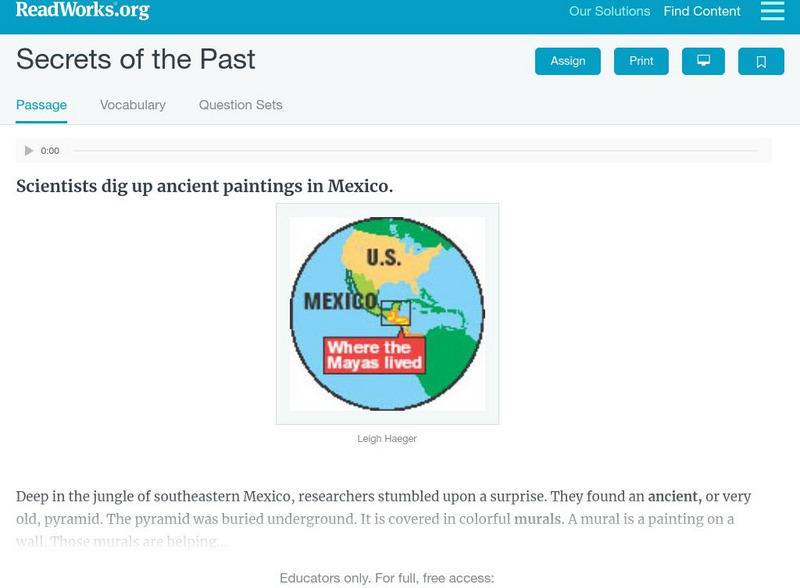Seek within the audio progress bar
Screen dimensions: 800x588
tap(415, 151)
